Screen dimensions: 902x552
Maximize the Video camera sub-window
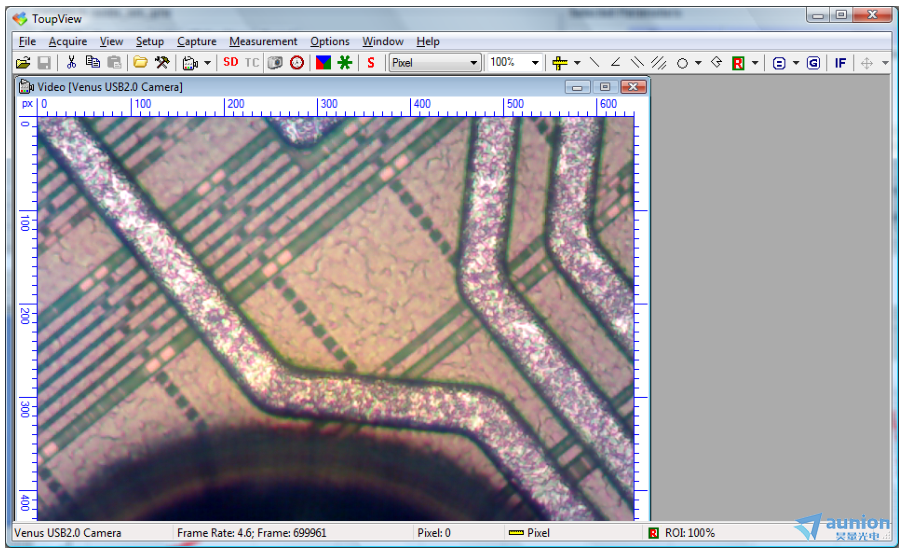point(605,87)
